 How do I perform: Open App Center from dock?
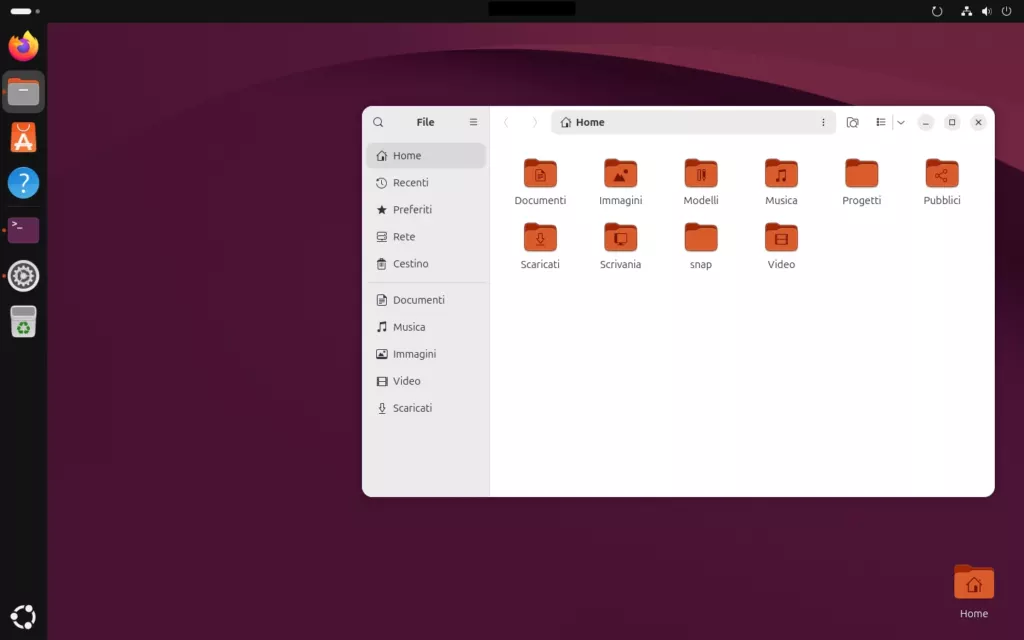[24, 138]
